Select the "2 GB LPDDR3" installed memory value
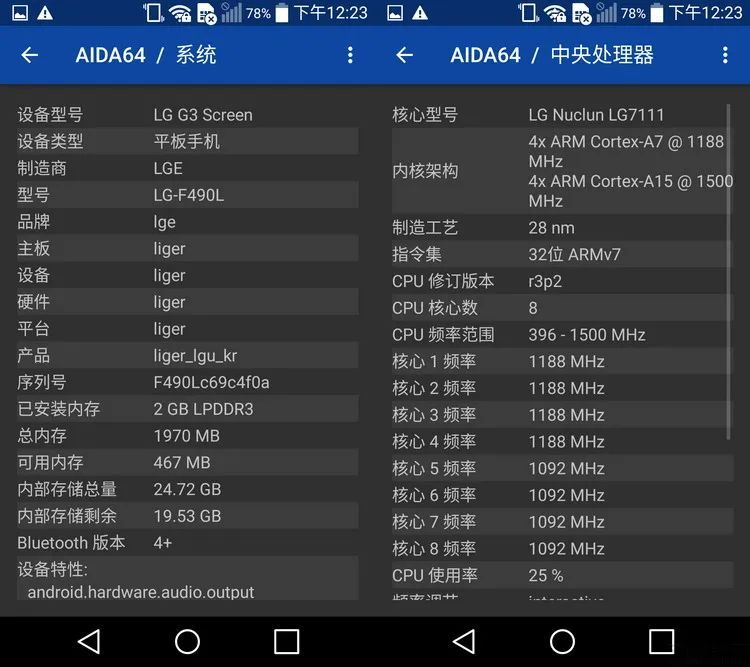 click(203, 409)
